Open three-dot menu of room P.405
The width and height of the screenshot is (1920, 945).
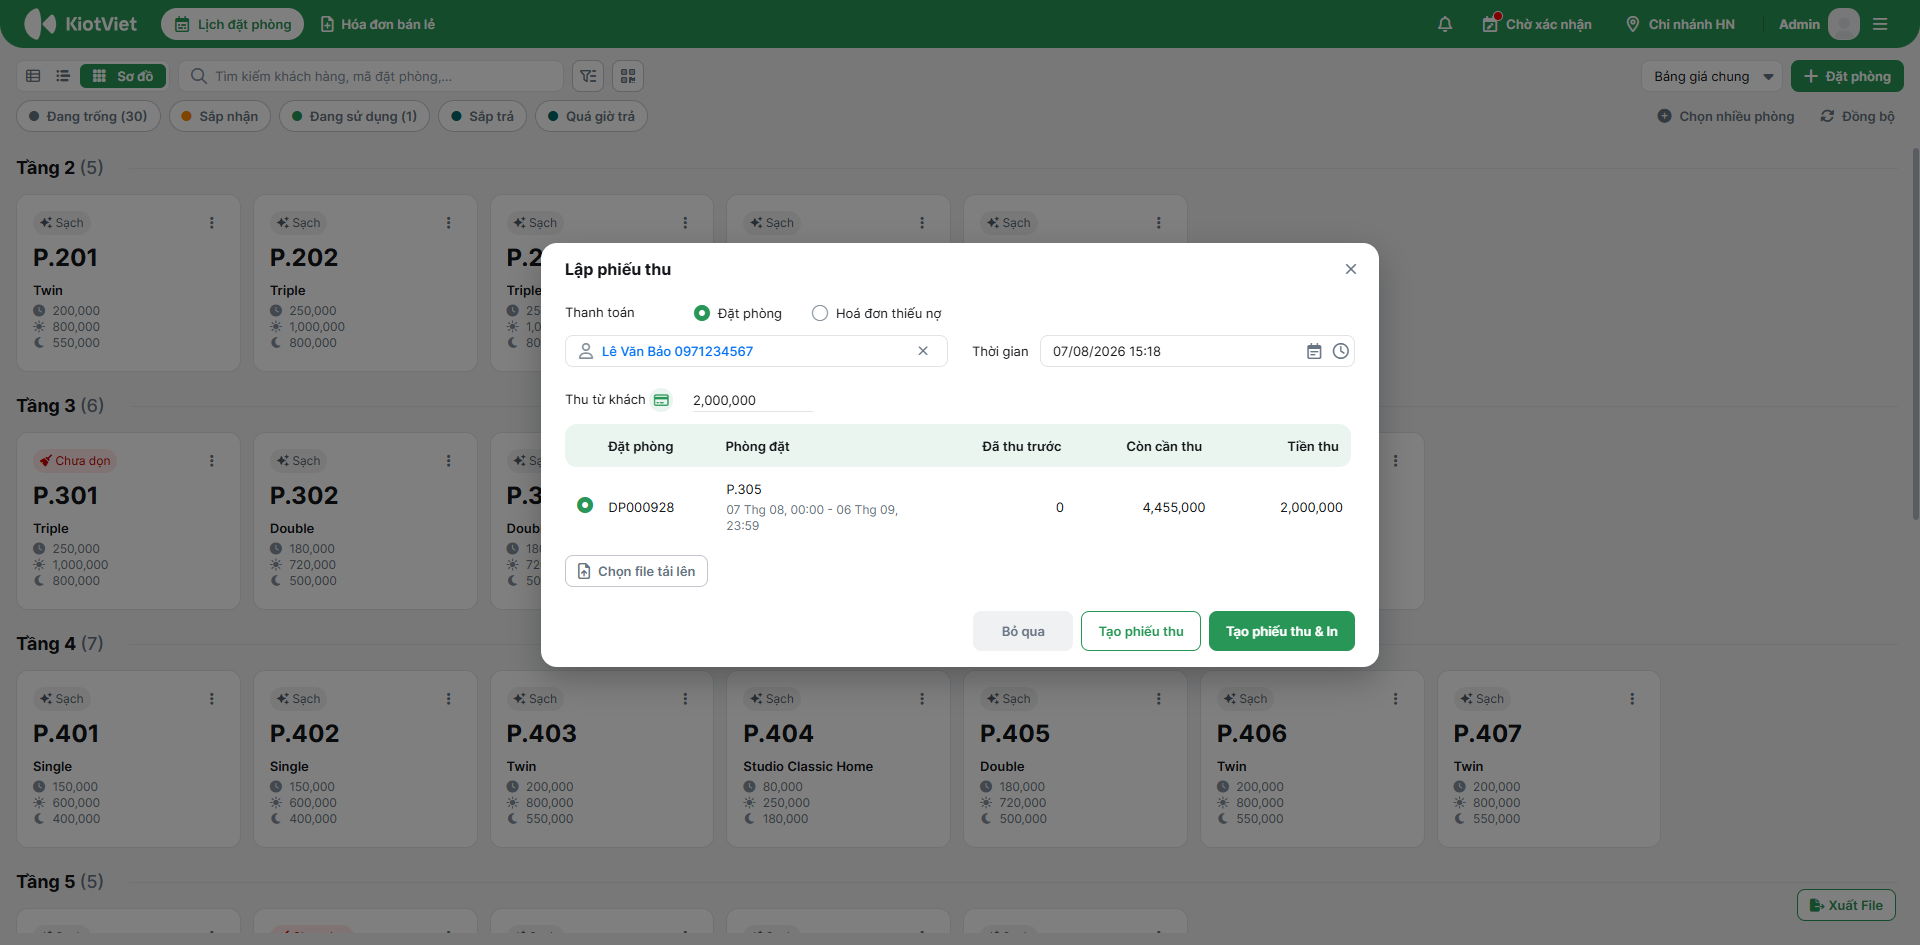point(1158,699)
